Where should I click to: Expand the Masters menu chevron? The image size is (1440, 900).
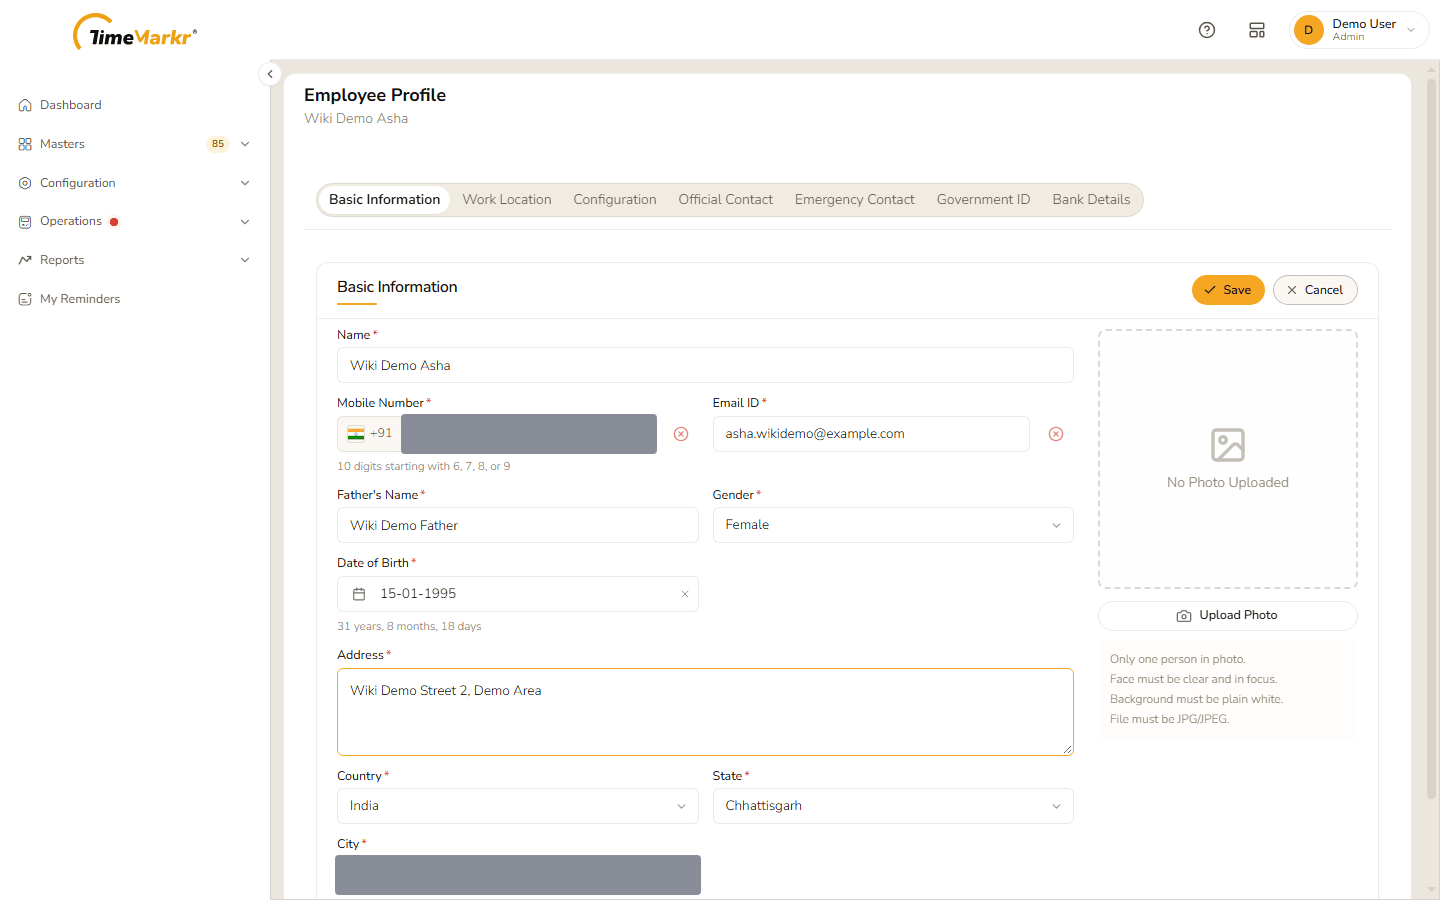pos(245,144)
